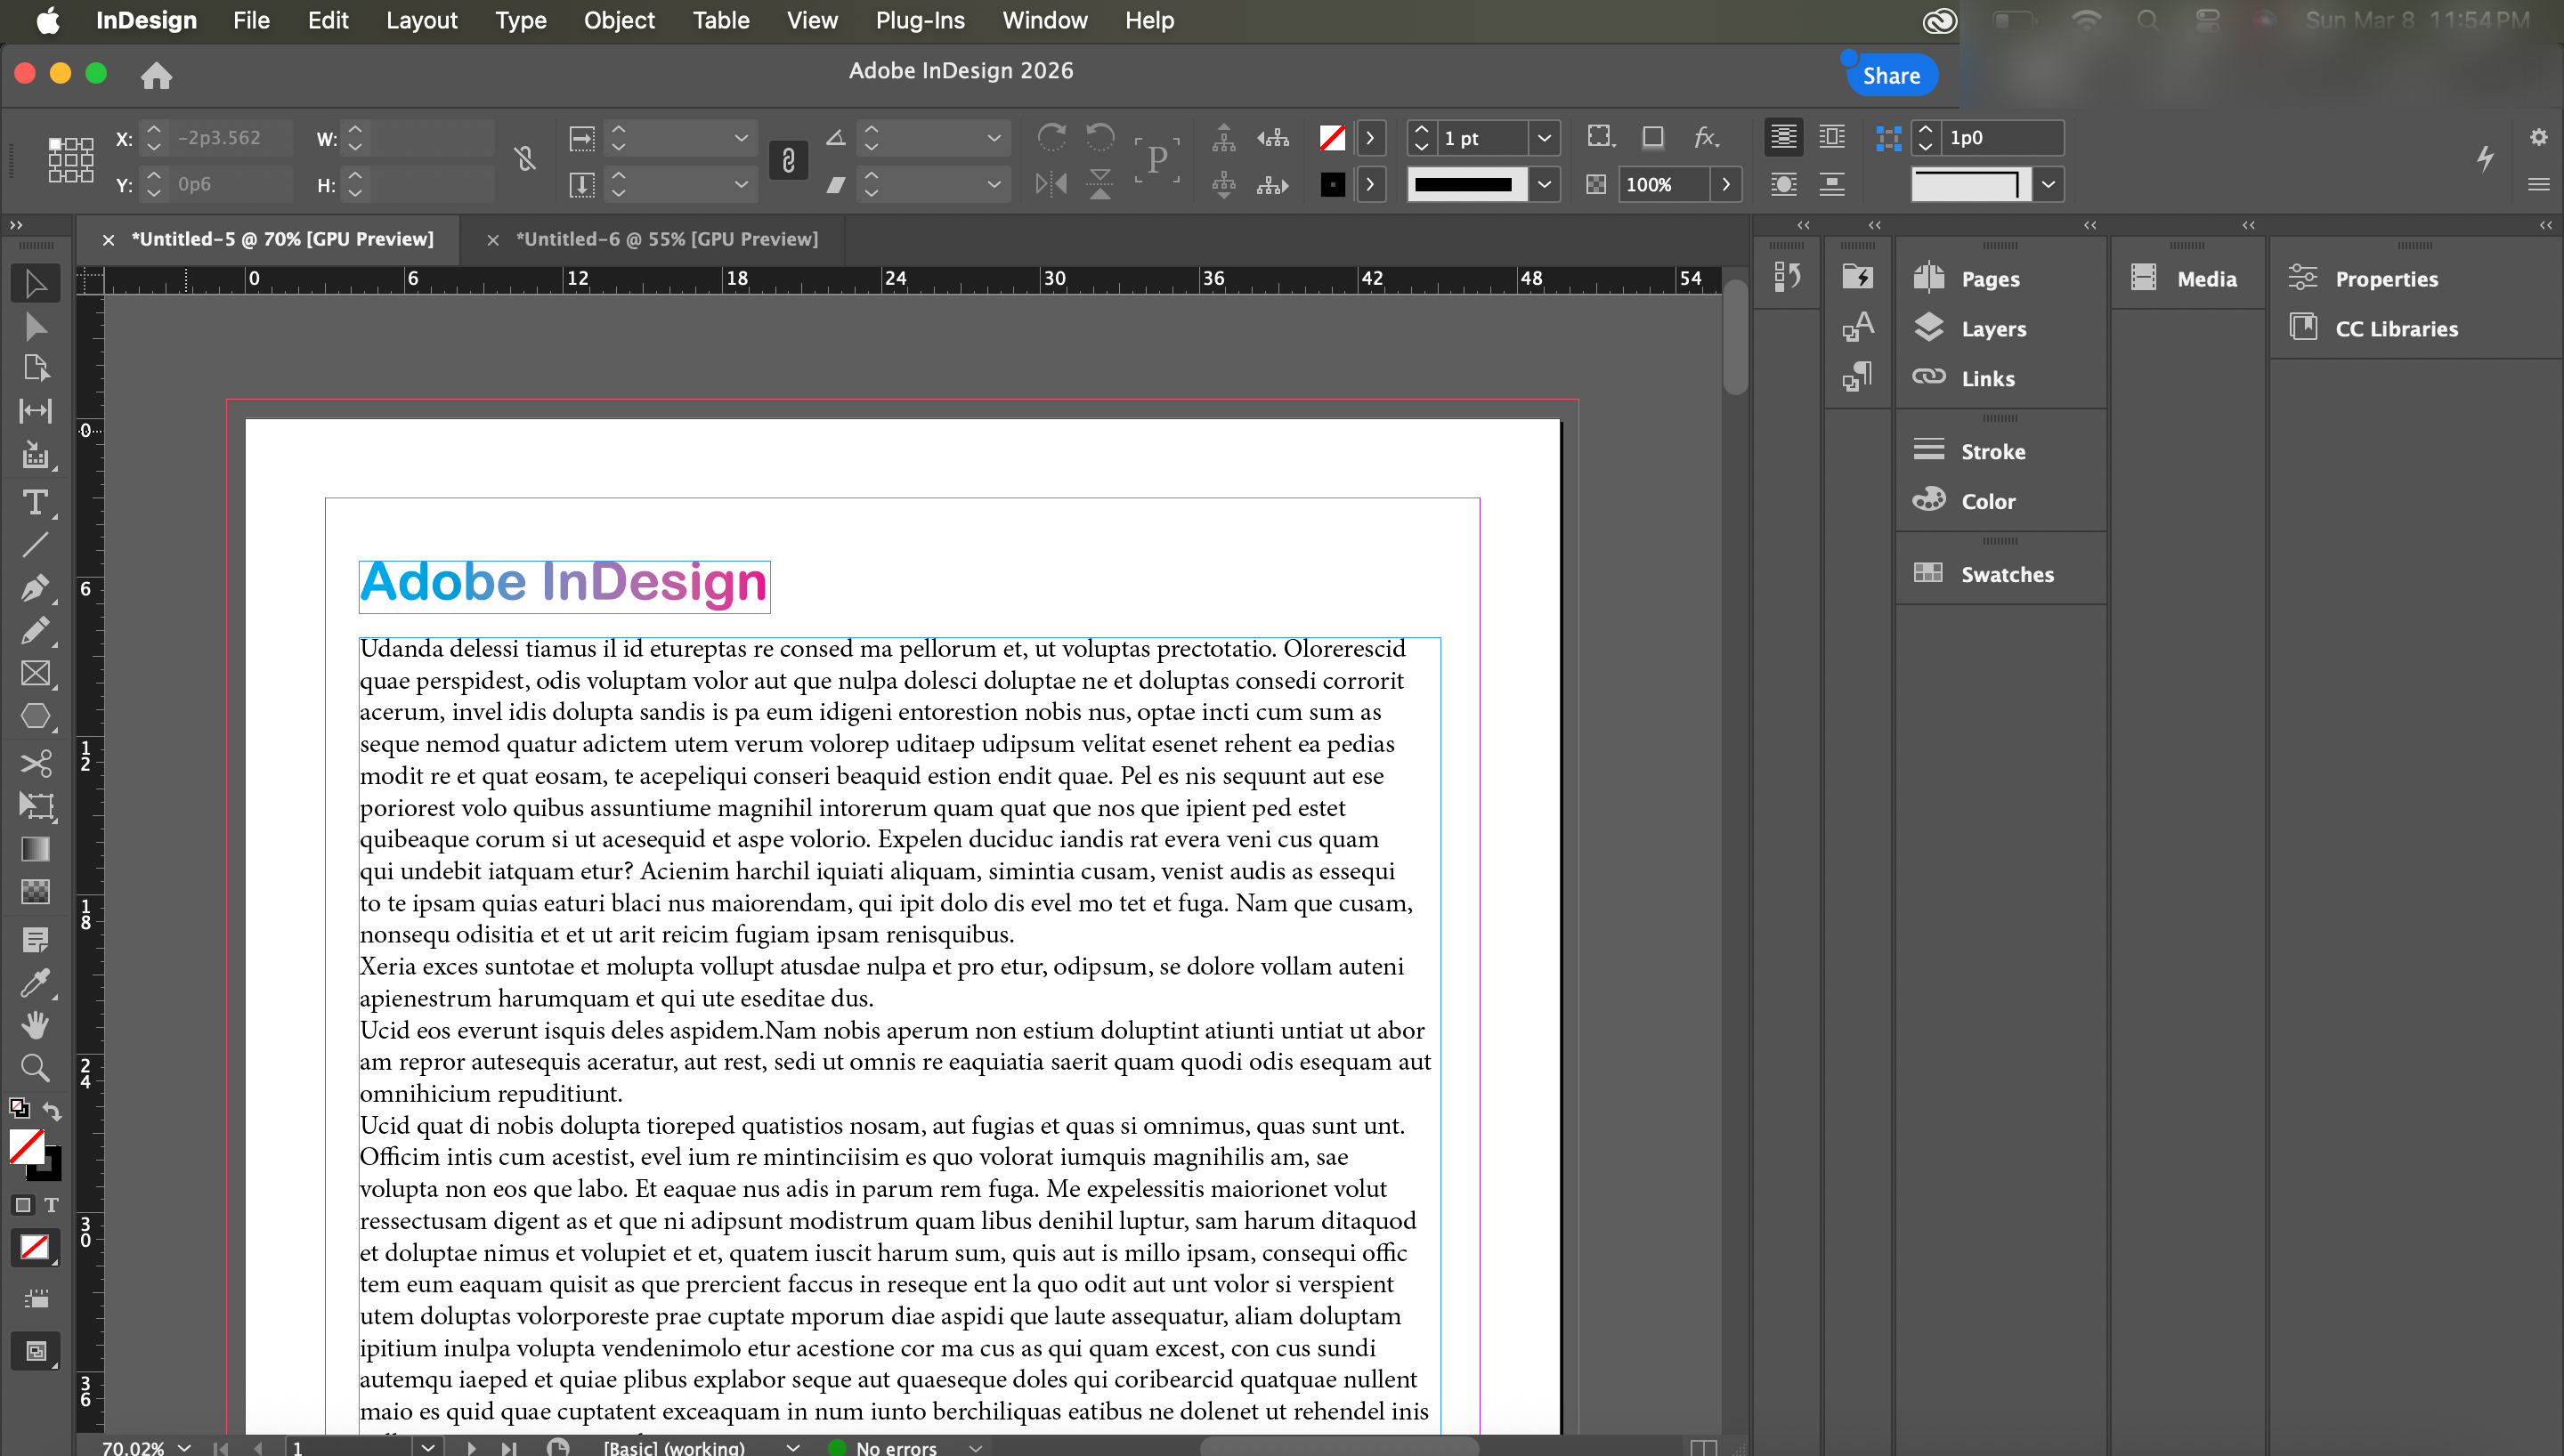Expand the zoom level dropdown
Image resolution: width=2564 pixels, height=1456 pixels.
(184, 1447)
